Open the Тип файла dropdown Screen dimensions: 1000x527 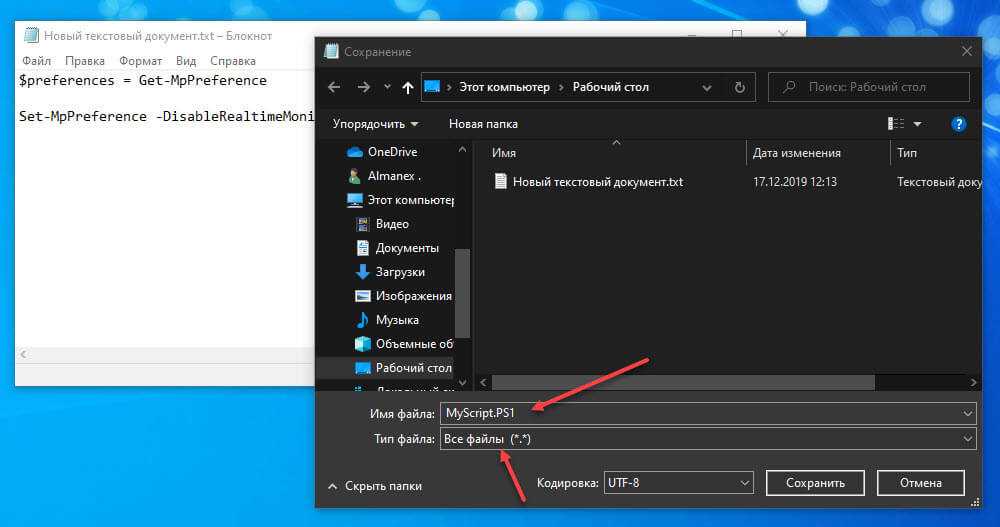point(707,439)
